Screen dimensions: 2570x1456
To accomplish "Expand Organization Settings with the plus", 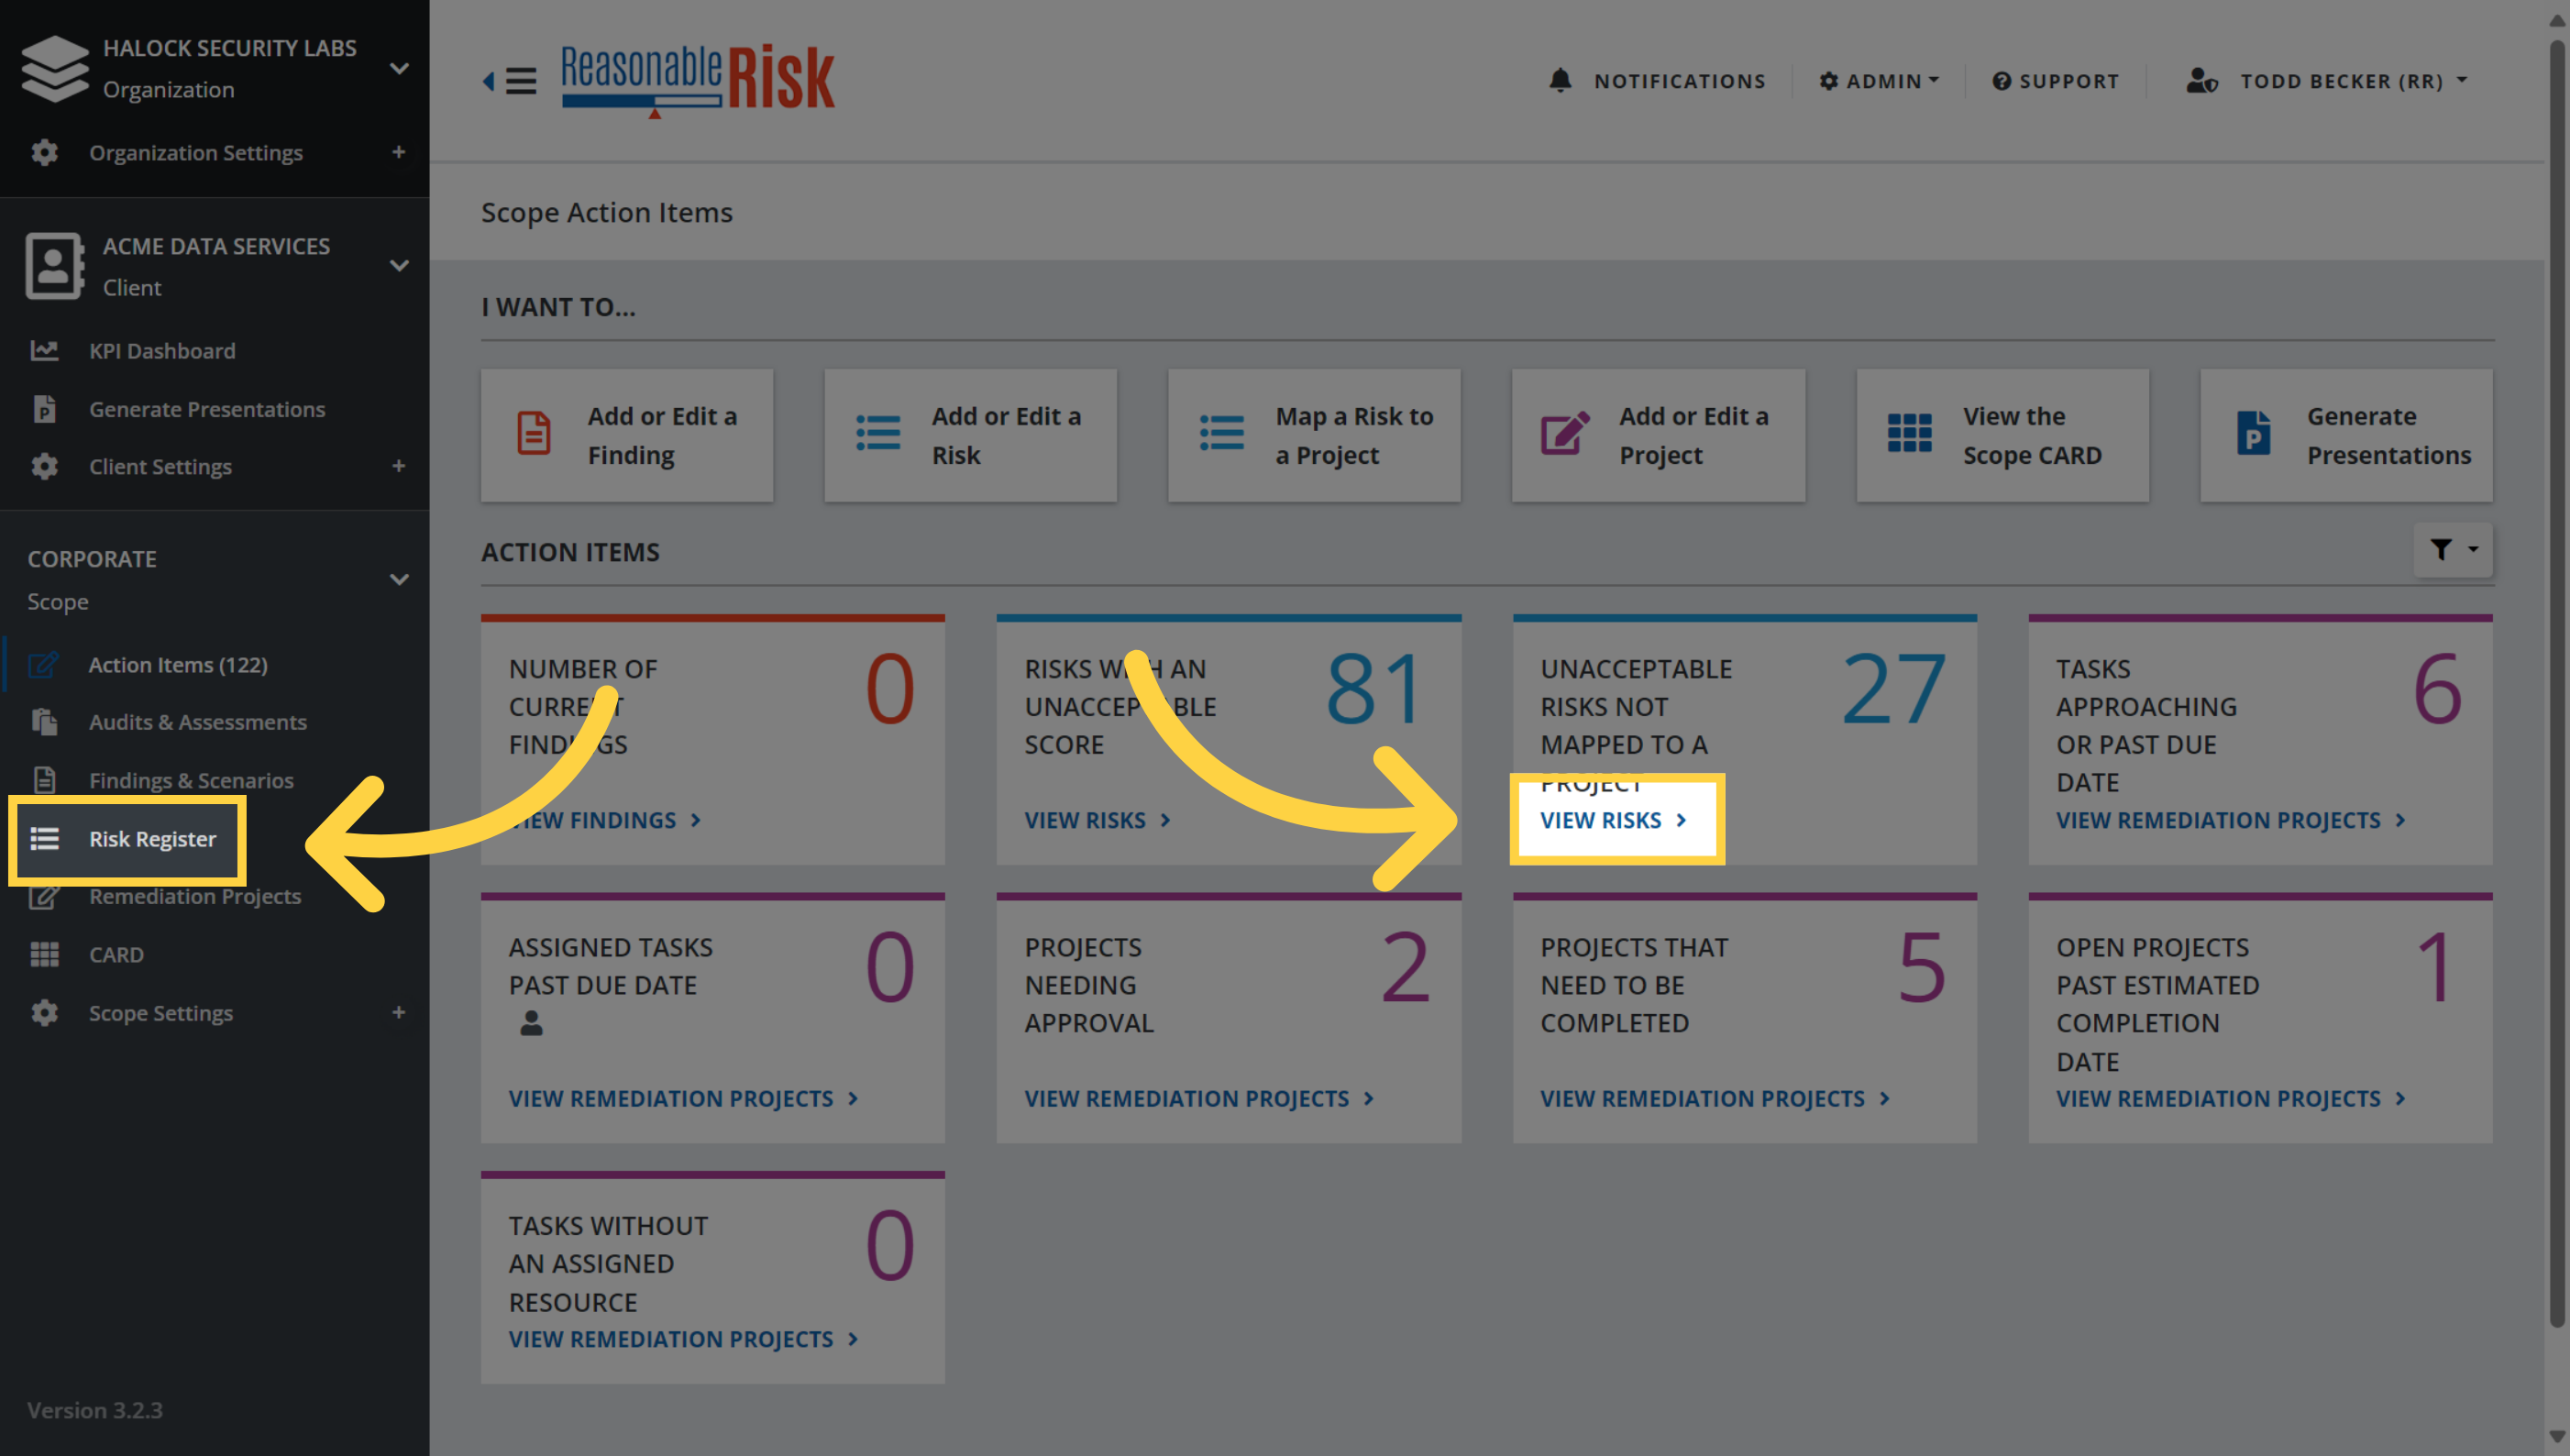I will tap(398, 152).
